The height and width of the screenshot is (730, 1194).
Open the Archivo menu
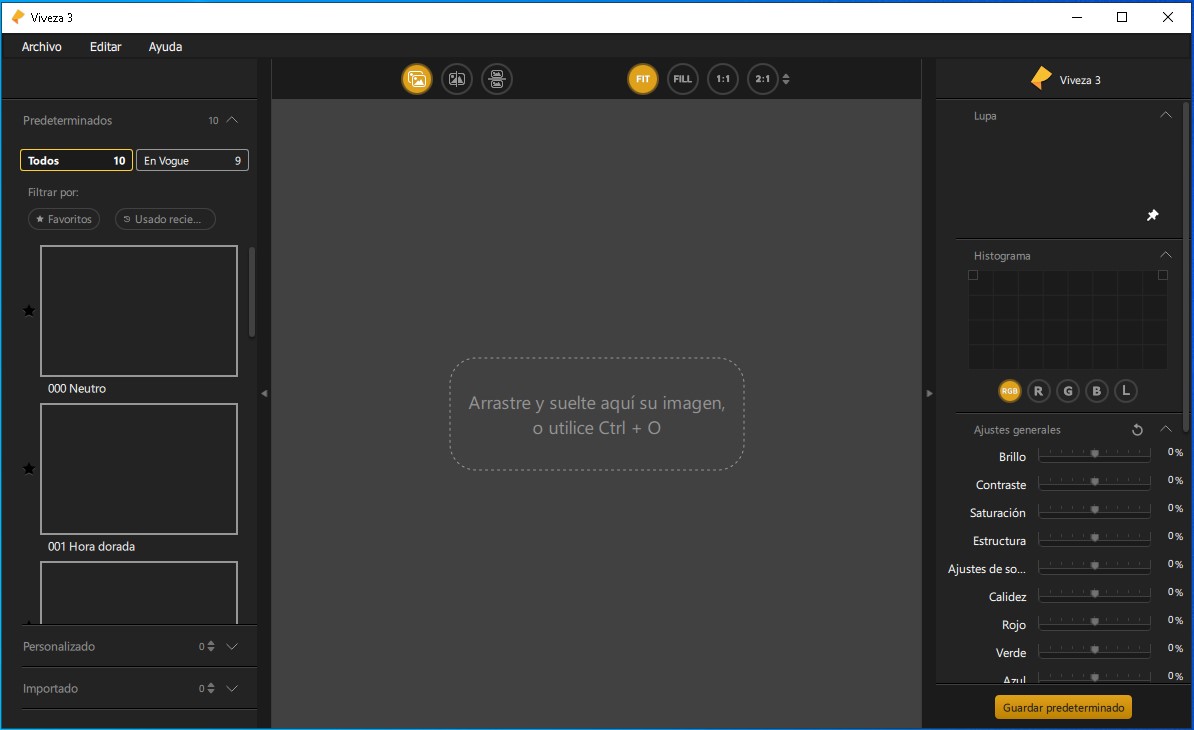pyautogui.click(x=42, y=46)
